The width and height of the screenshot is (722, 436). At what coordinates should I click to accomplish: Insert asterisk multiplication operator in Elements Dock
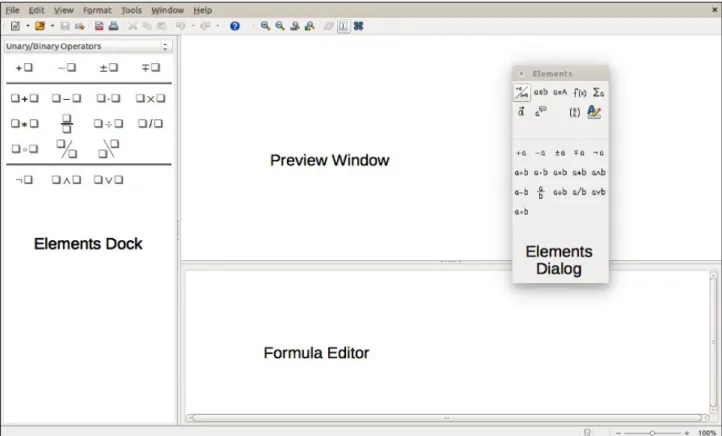(x=24, y=123)
